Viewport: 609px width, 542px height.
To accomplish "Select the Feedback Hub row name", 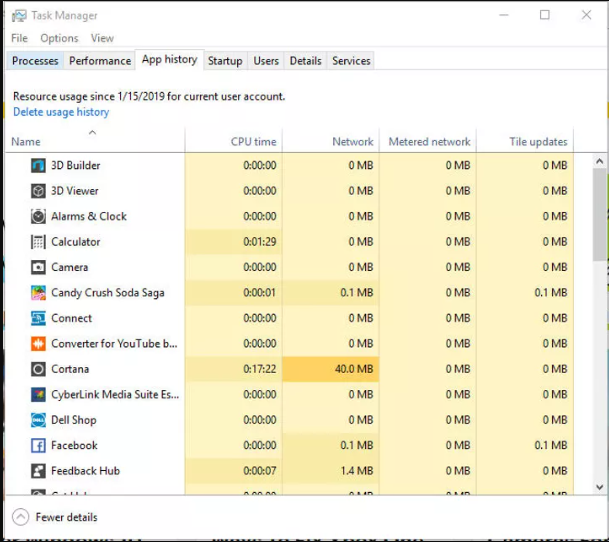I will (85, 471).
